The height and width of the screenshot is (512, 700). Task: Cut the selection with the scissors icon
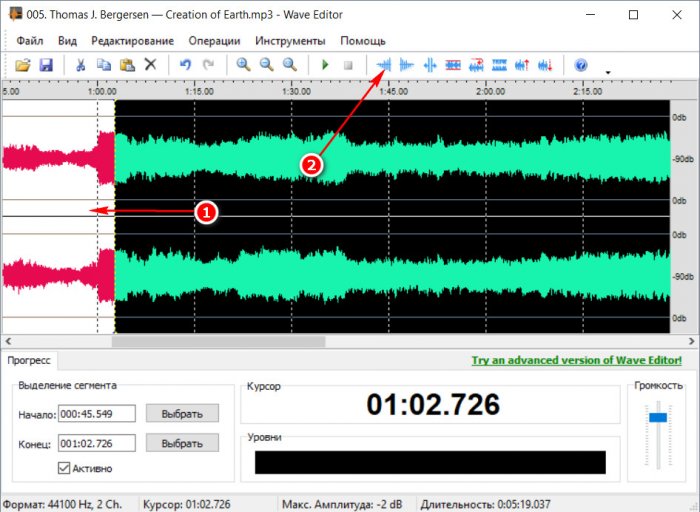(x=81, y=65)
